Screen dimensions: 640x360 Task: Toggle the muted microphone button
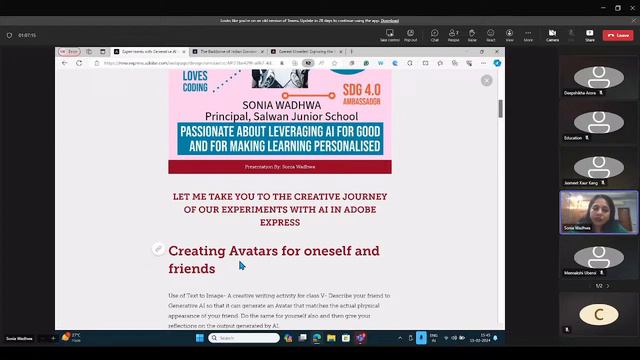click(x=571, y=35)
